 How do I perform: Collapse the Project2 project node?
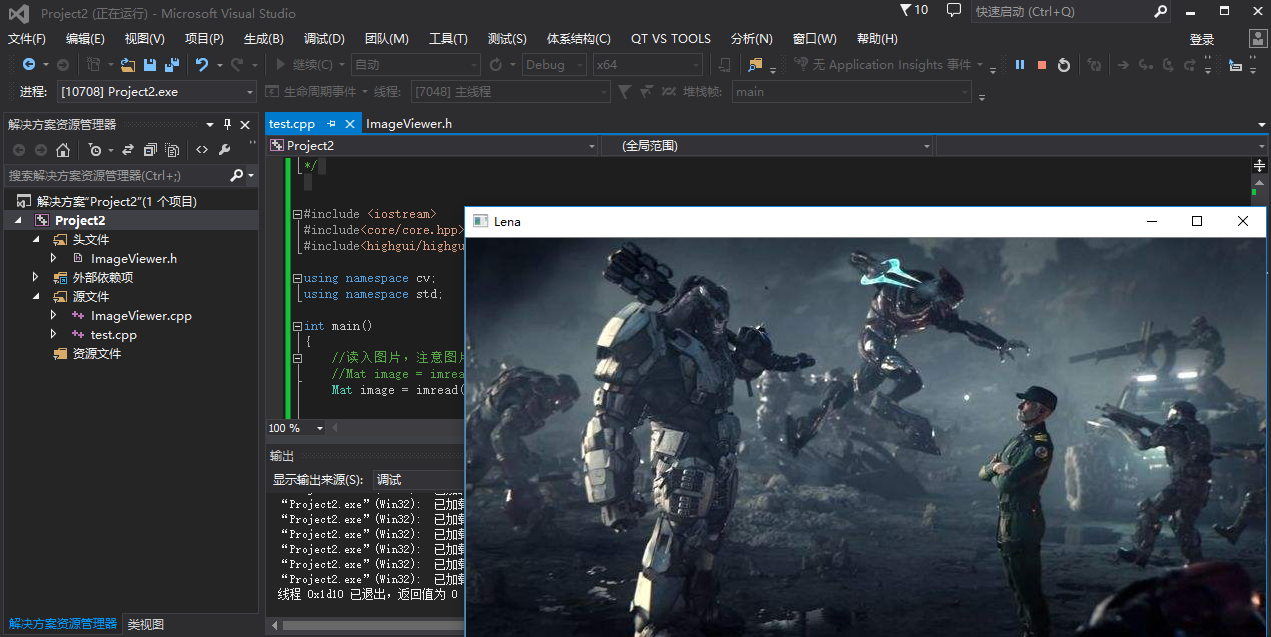click(x=19, y=220)
